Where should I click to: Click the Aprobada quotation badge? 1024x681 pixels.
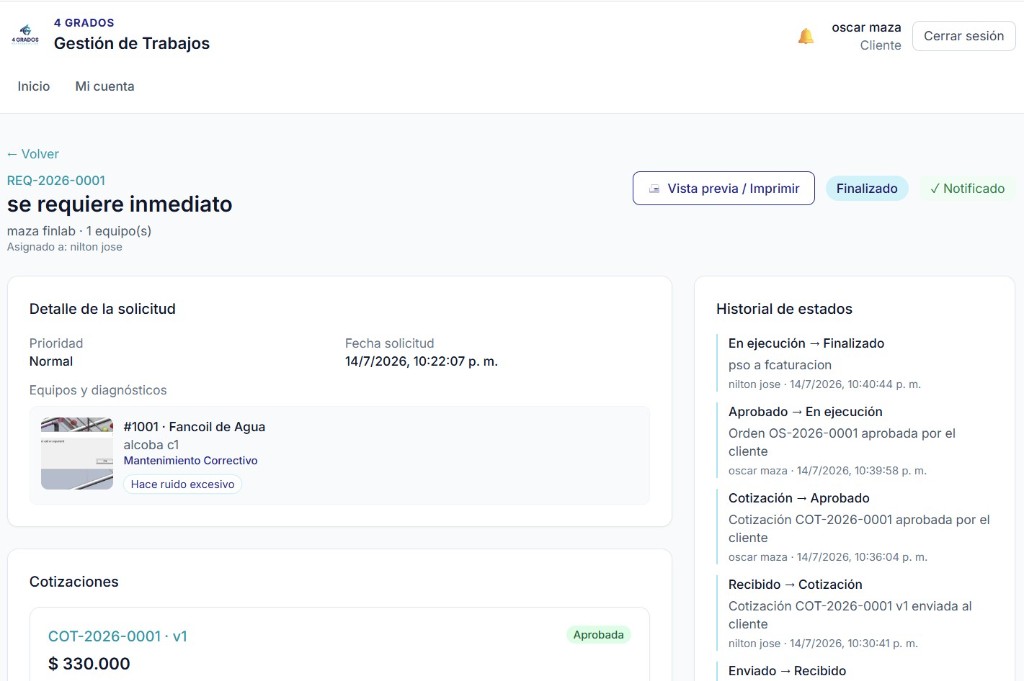click(x=598, y=635)
